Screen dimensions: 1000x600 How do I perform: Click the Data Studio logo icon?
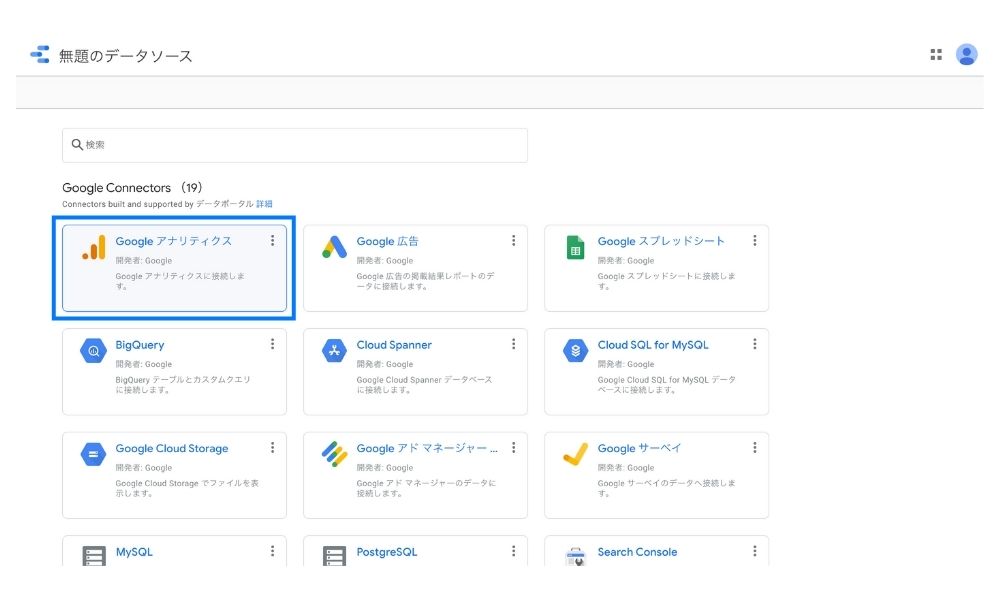tap(40, 55)
